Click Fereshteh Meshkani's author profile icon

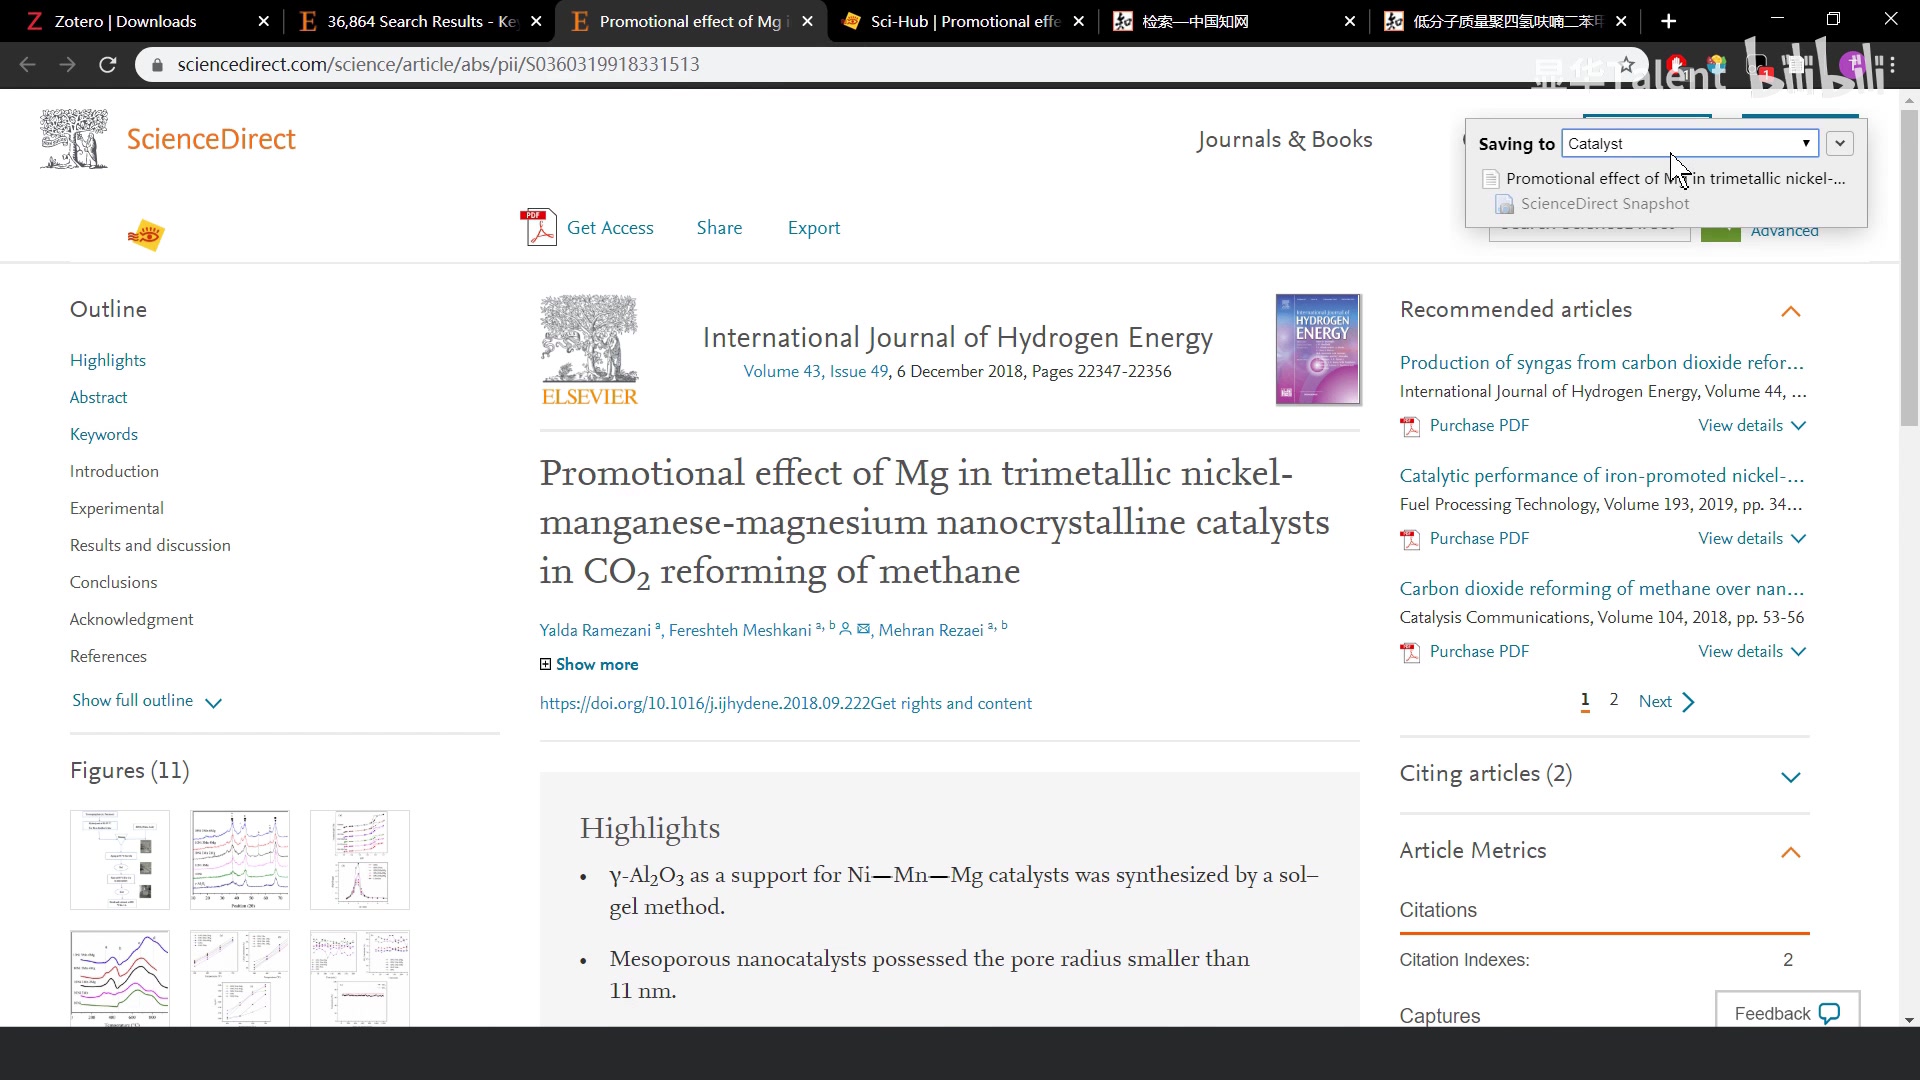(x=846, y=629)
